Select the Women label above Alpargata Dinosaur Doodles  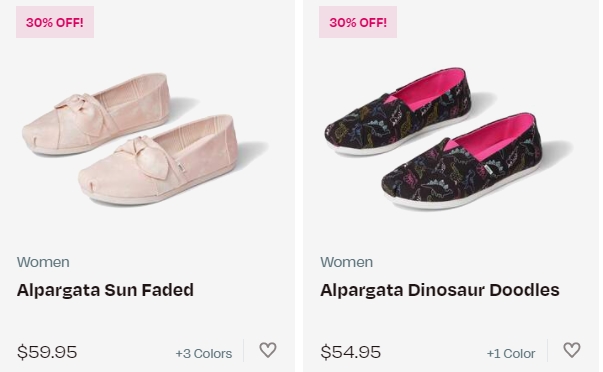[346, 262]
